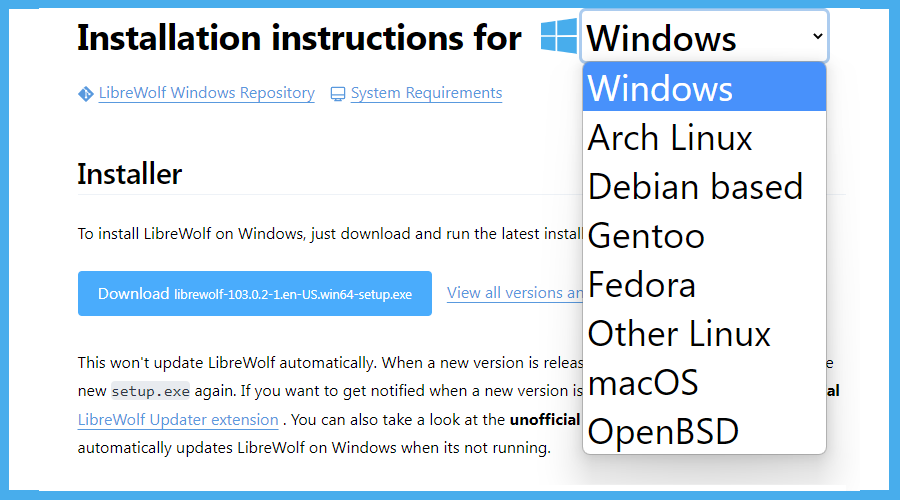
Task: Choose Arch Linux from the list
Action: (704, 137)
